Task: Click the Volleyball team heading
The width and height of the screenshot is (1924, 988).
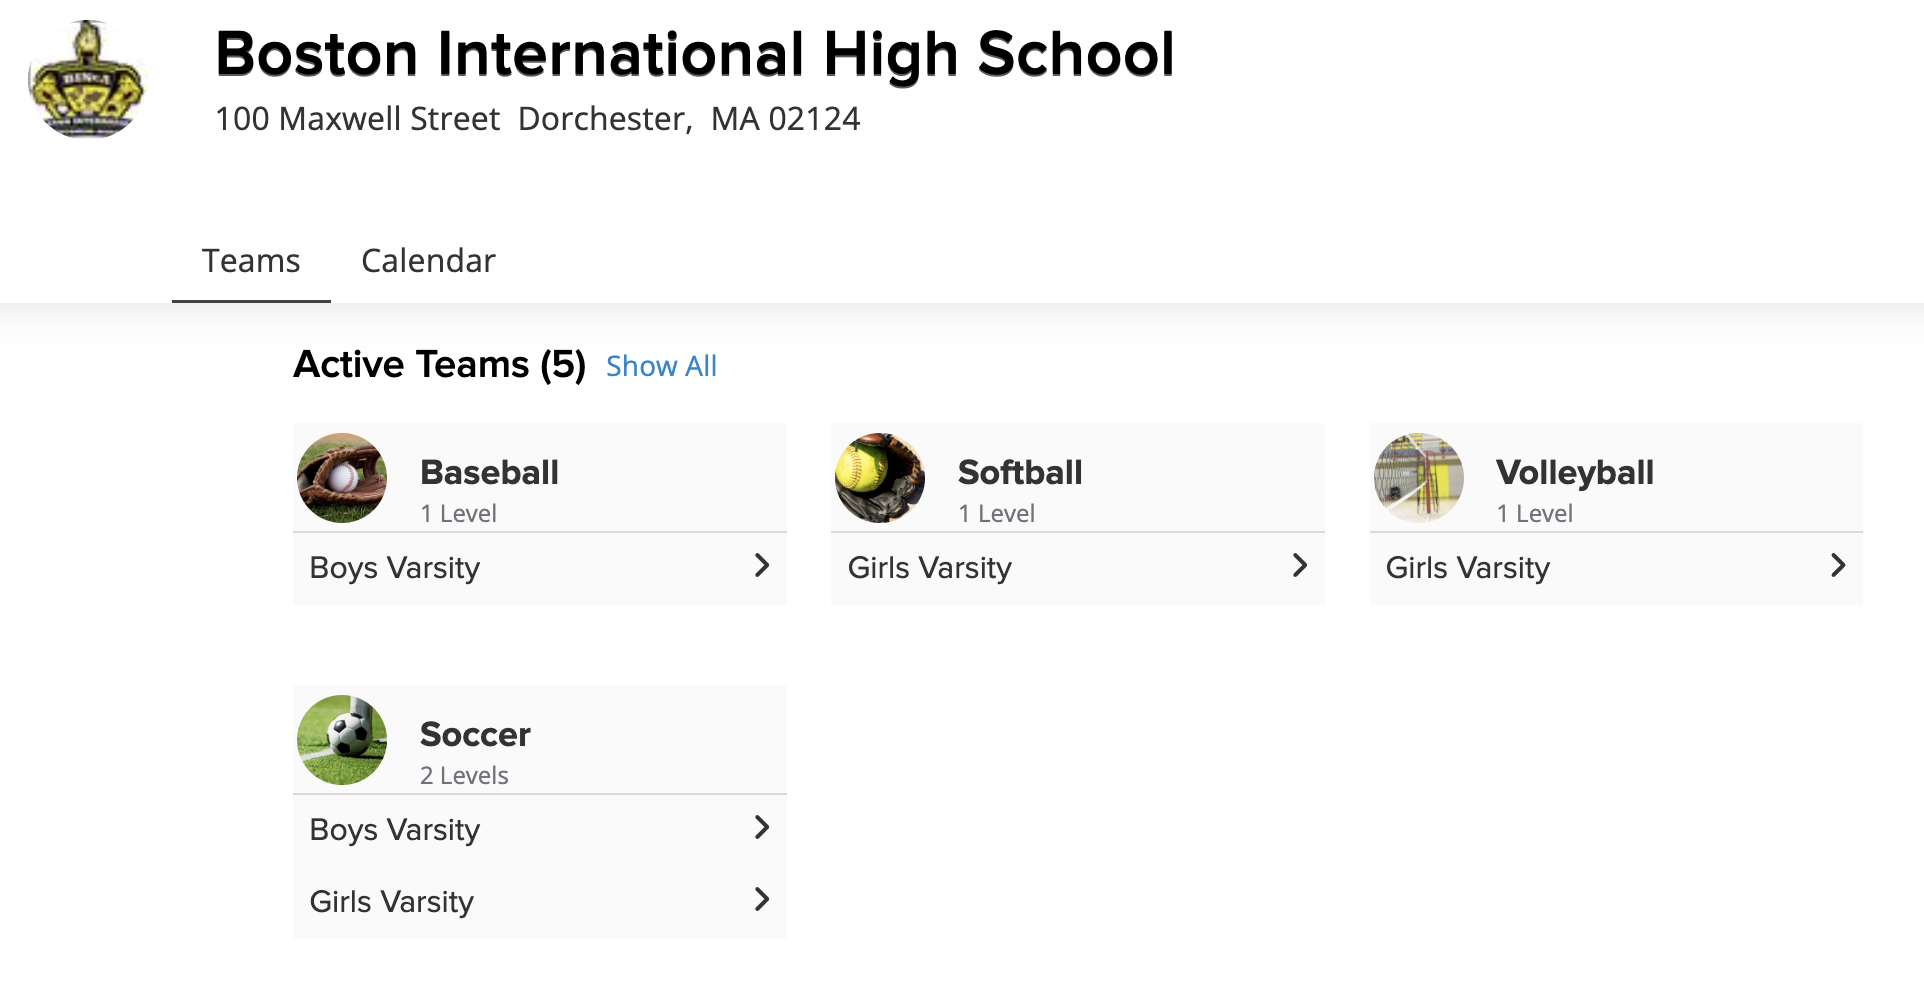Action: coord(1575,473)
